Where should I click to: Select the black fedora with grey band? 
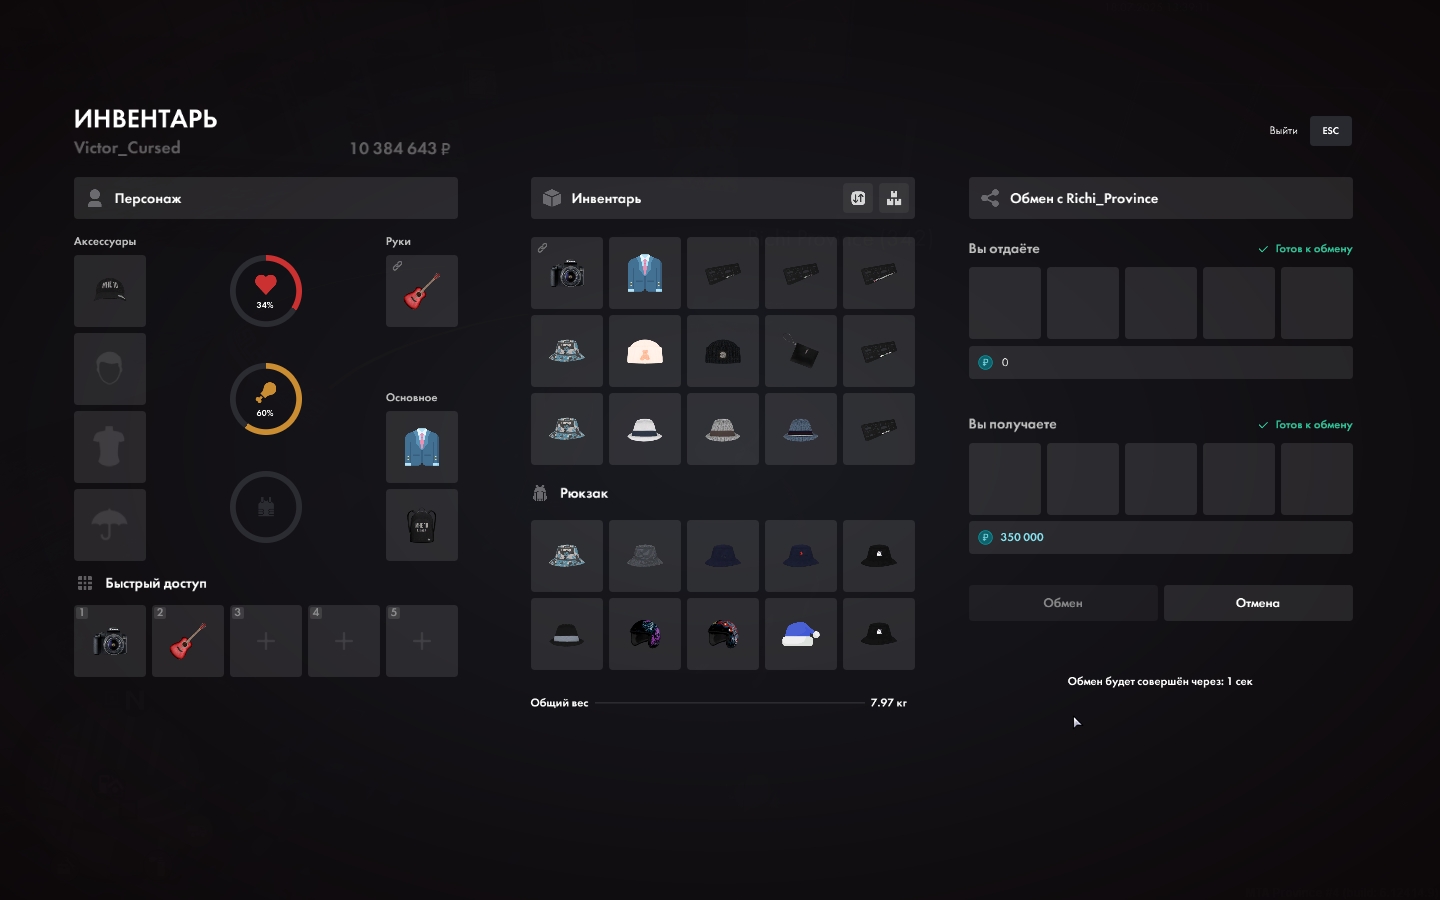[x=567, y=634]
